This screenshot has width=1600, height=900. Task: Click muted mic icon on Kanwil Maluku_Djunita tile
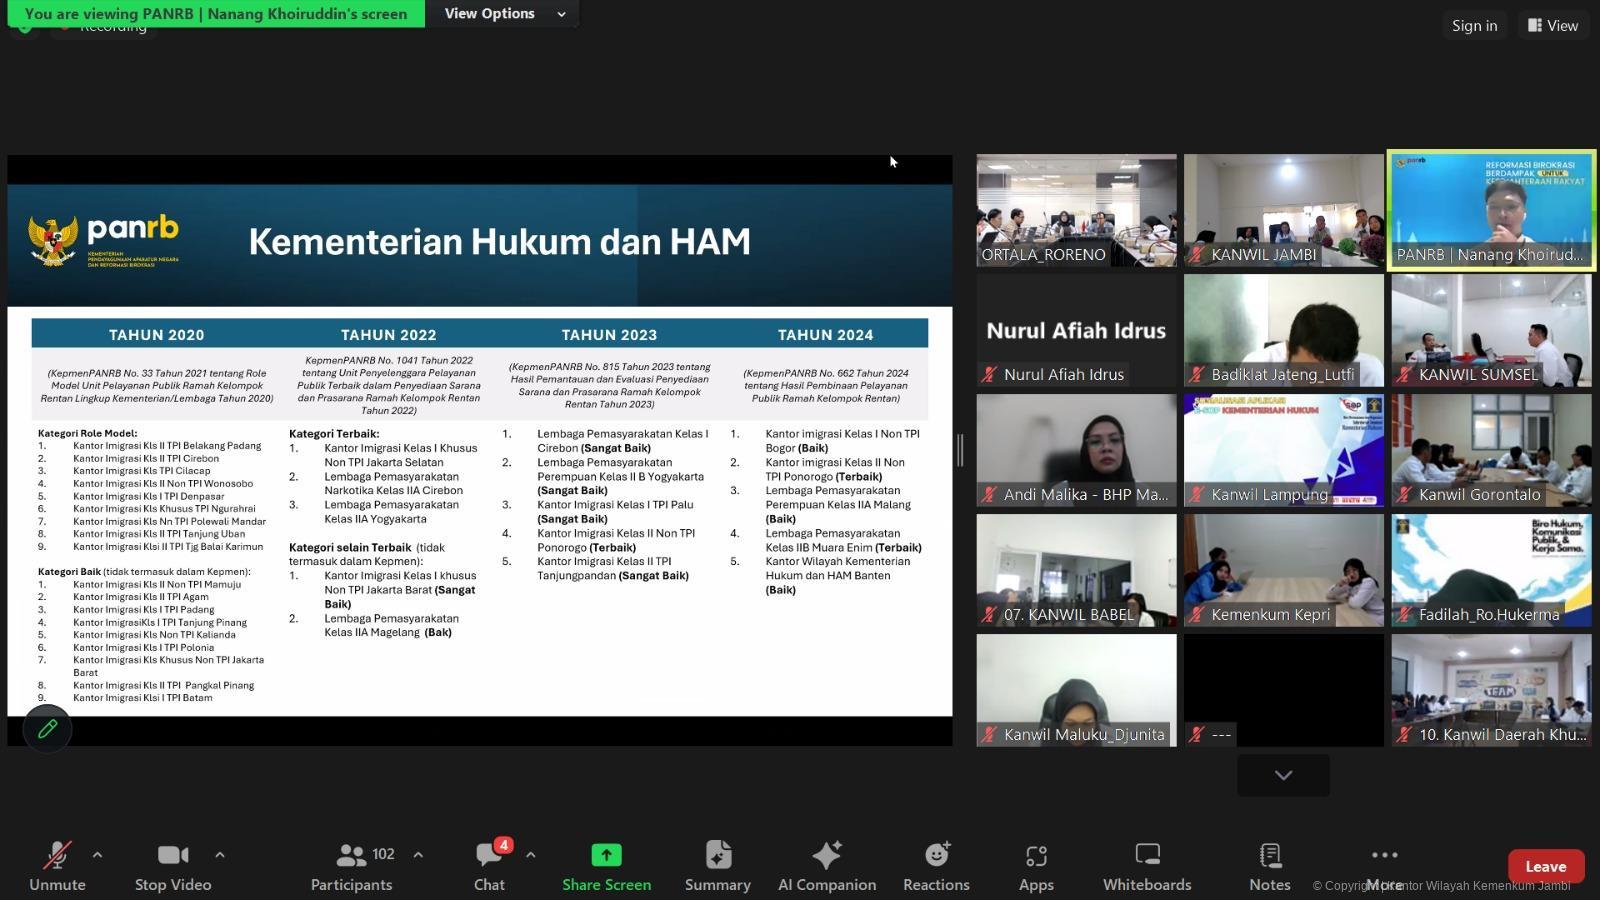tap(990, 735)
